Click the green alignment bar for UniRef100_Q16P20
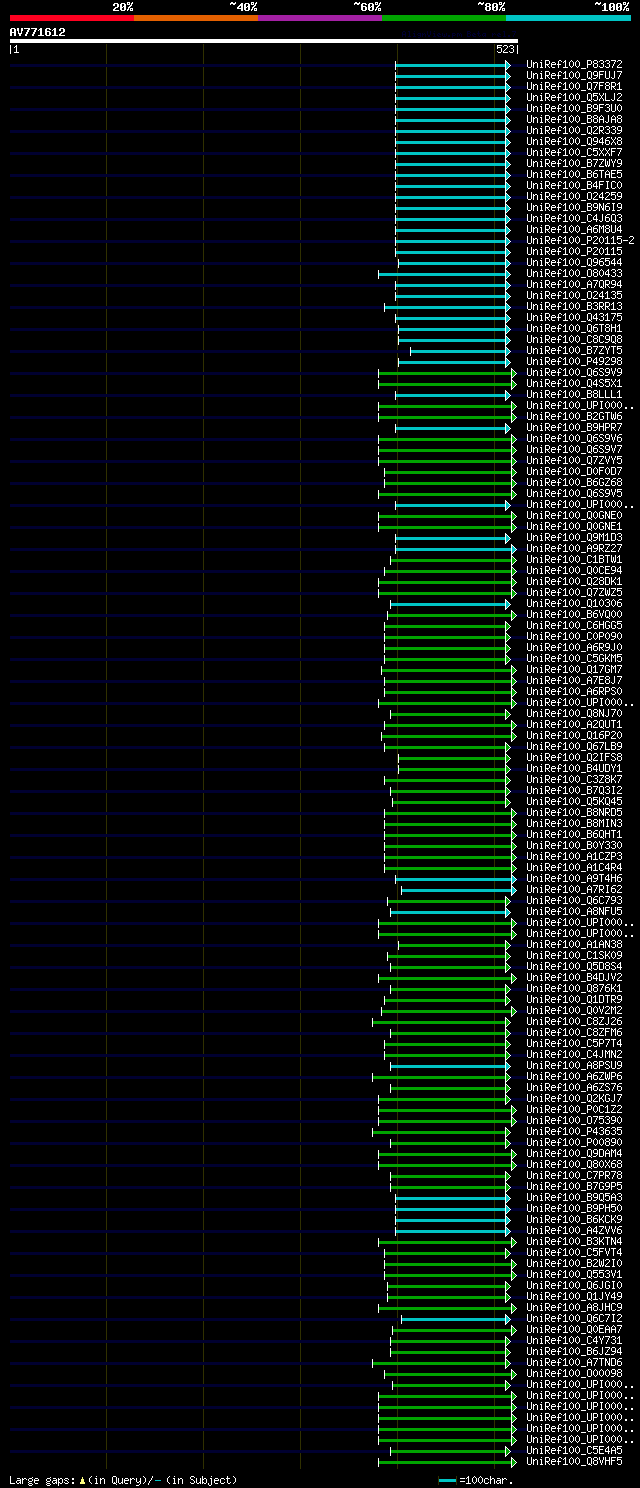640x1488 pixels. click(449, 735)
